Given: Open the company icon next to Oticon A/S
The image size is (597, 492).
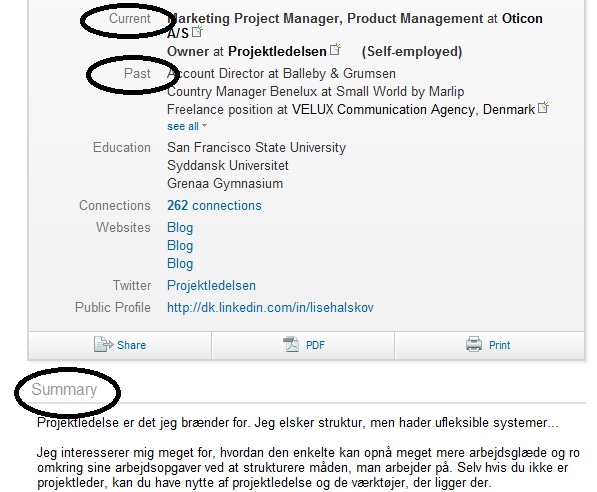Looking at the screenshot, I should (x=197, y=31).
